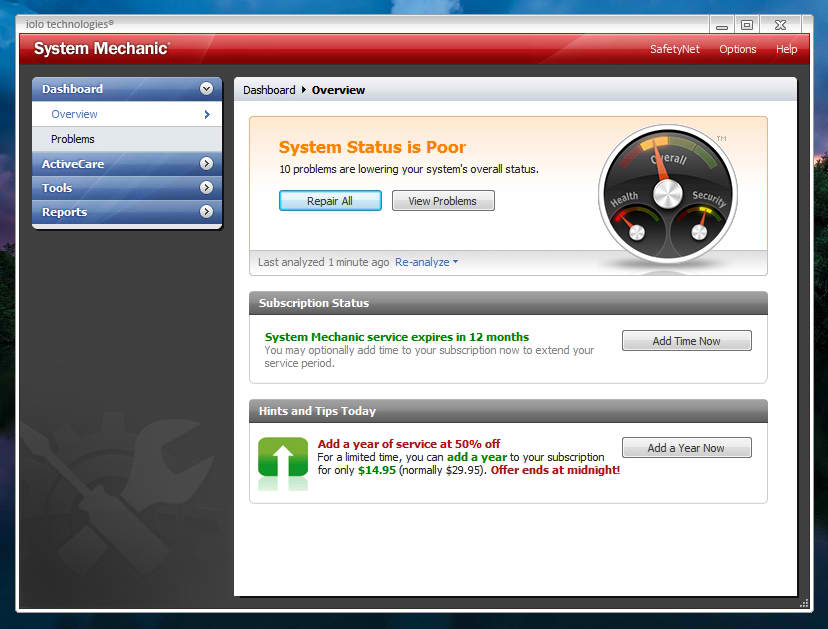Click Add Time Now for subscription
828x629 pixels.
click(x=686, y=340)
